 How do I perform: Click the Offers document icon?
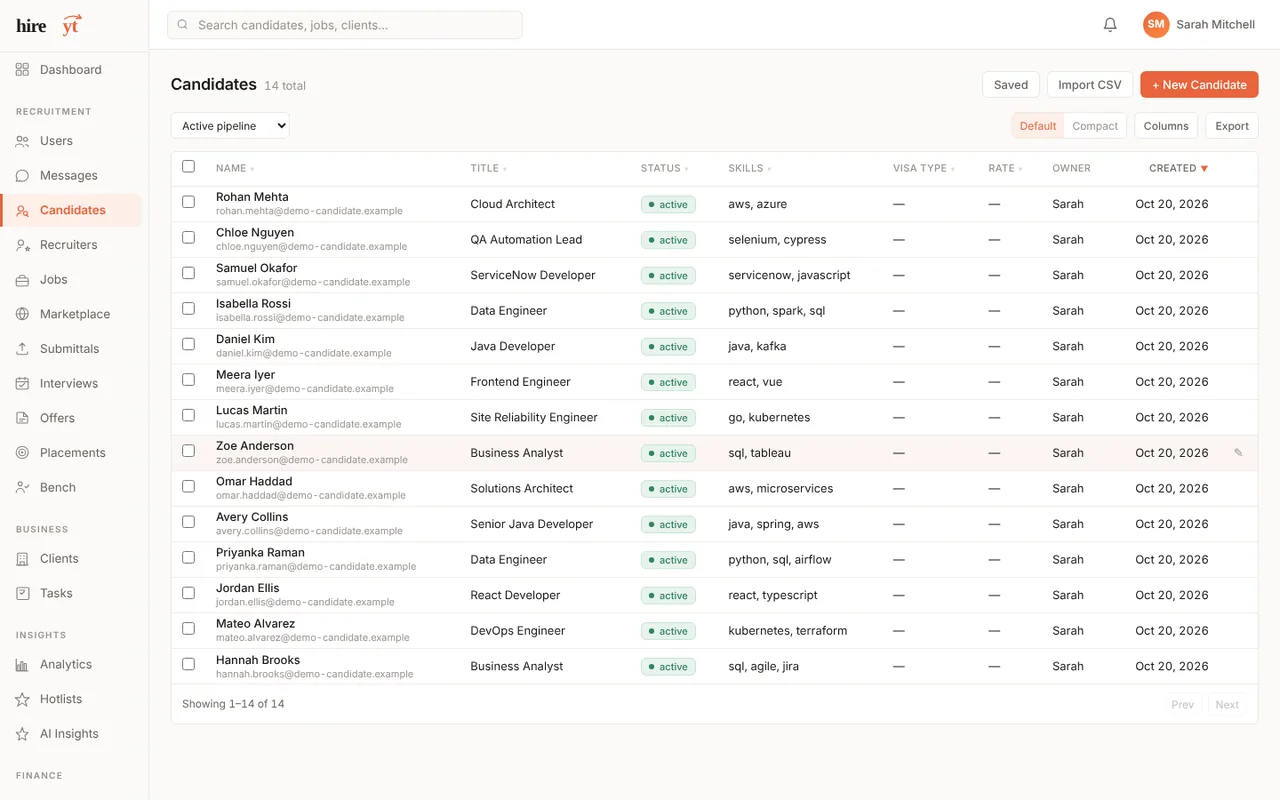point(22,418)
